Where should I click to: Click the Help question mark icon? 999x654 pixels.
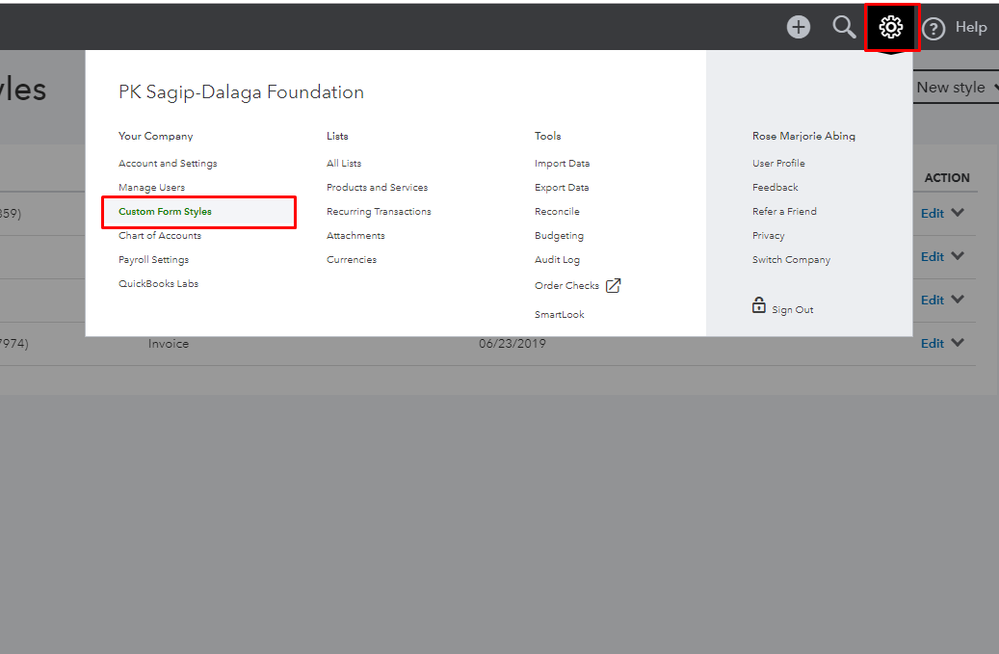933,29
